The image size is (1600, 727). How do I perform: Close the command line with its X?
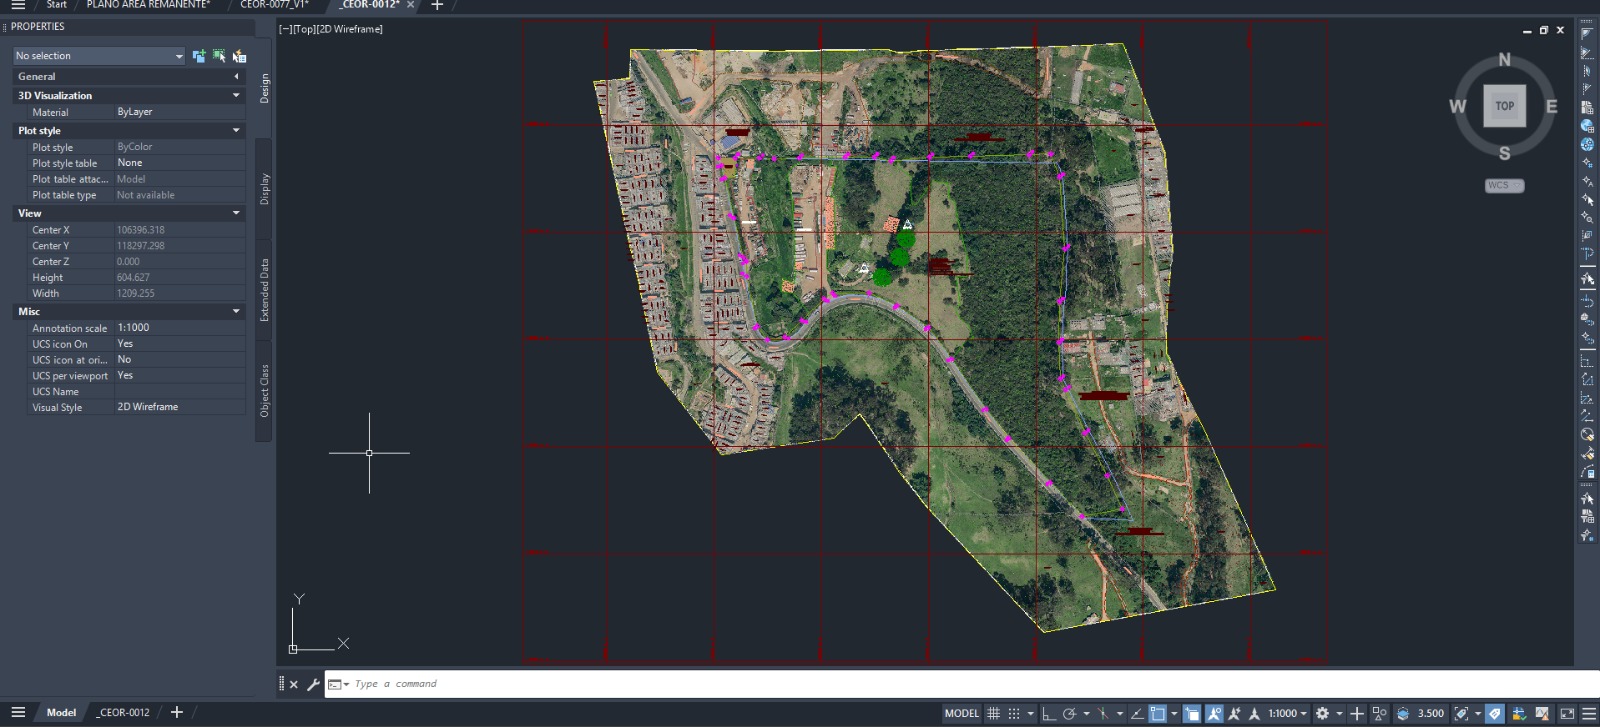pyautogui.click(x=294, y=684)
